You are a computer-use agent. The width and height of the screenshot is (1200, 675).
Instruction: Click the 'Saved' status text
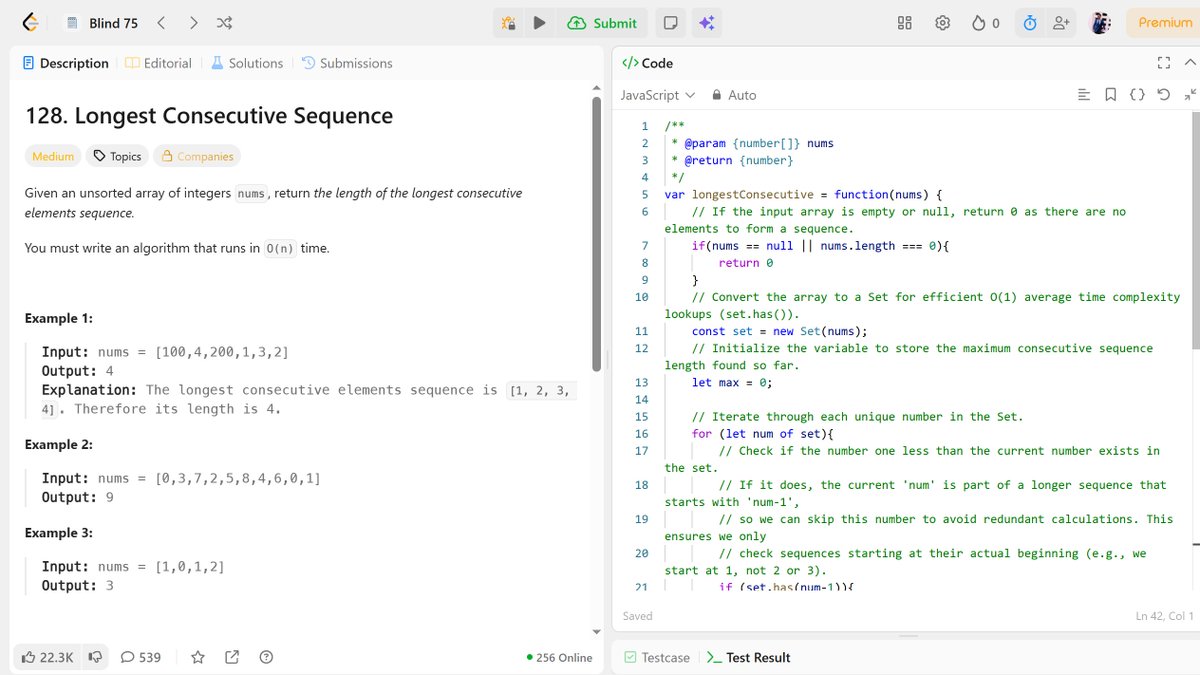click(637, 616)
